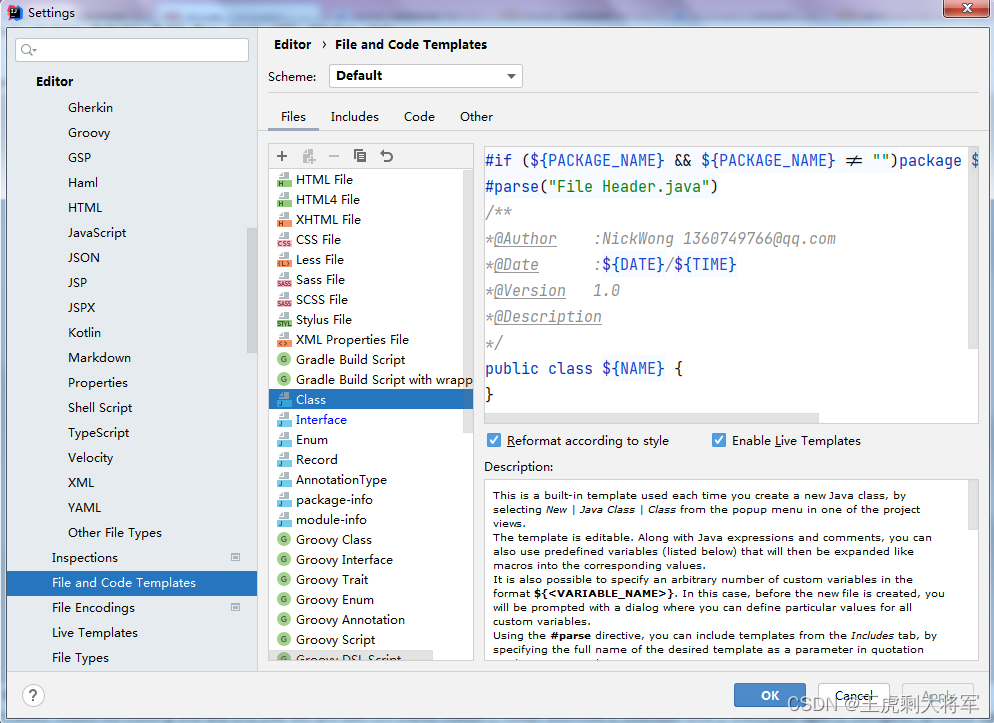The image size is (994, 723).
Task: Select Other File Types entry
Action: (x=115, y=533)
